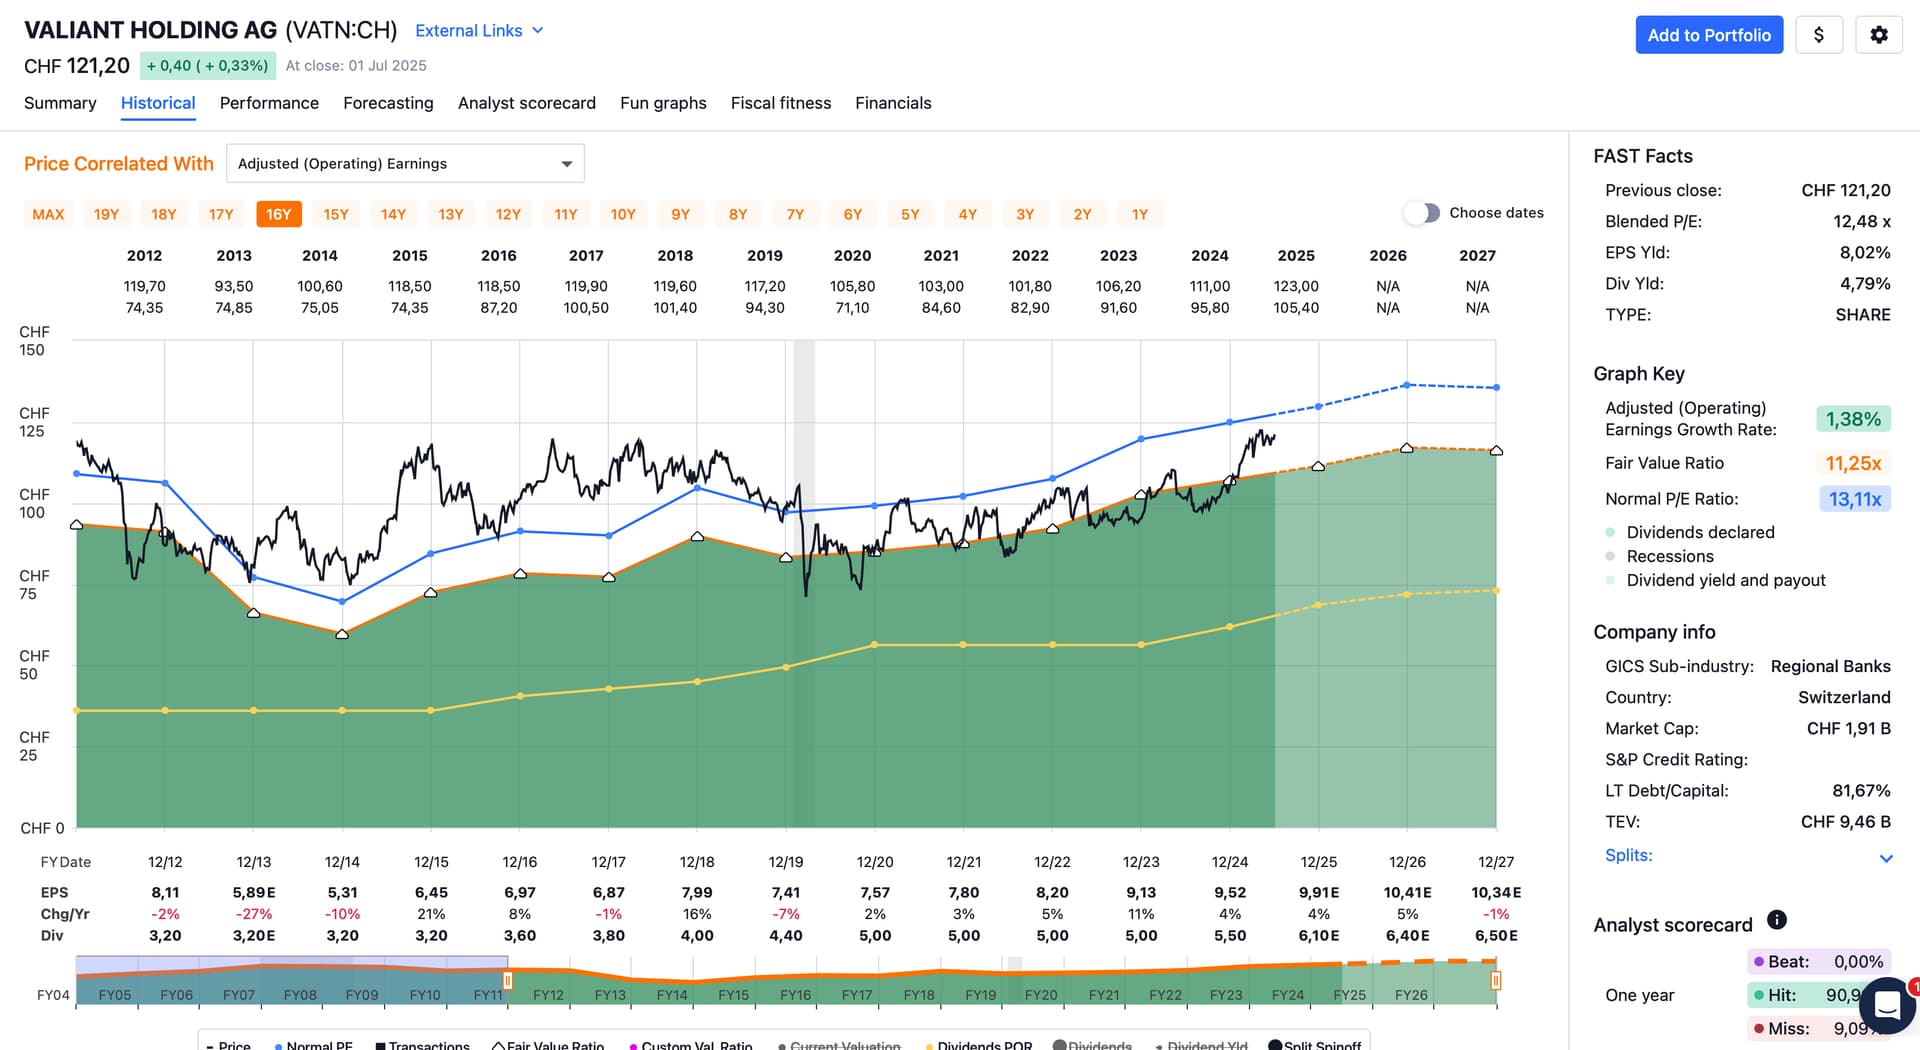Click dividend value 5,50 for 12/24
This screenshot has height=1050, width=1920.
coord(1229,936)
